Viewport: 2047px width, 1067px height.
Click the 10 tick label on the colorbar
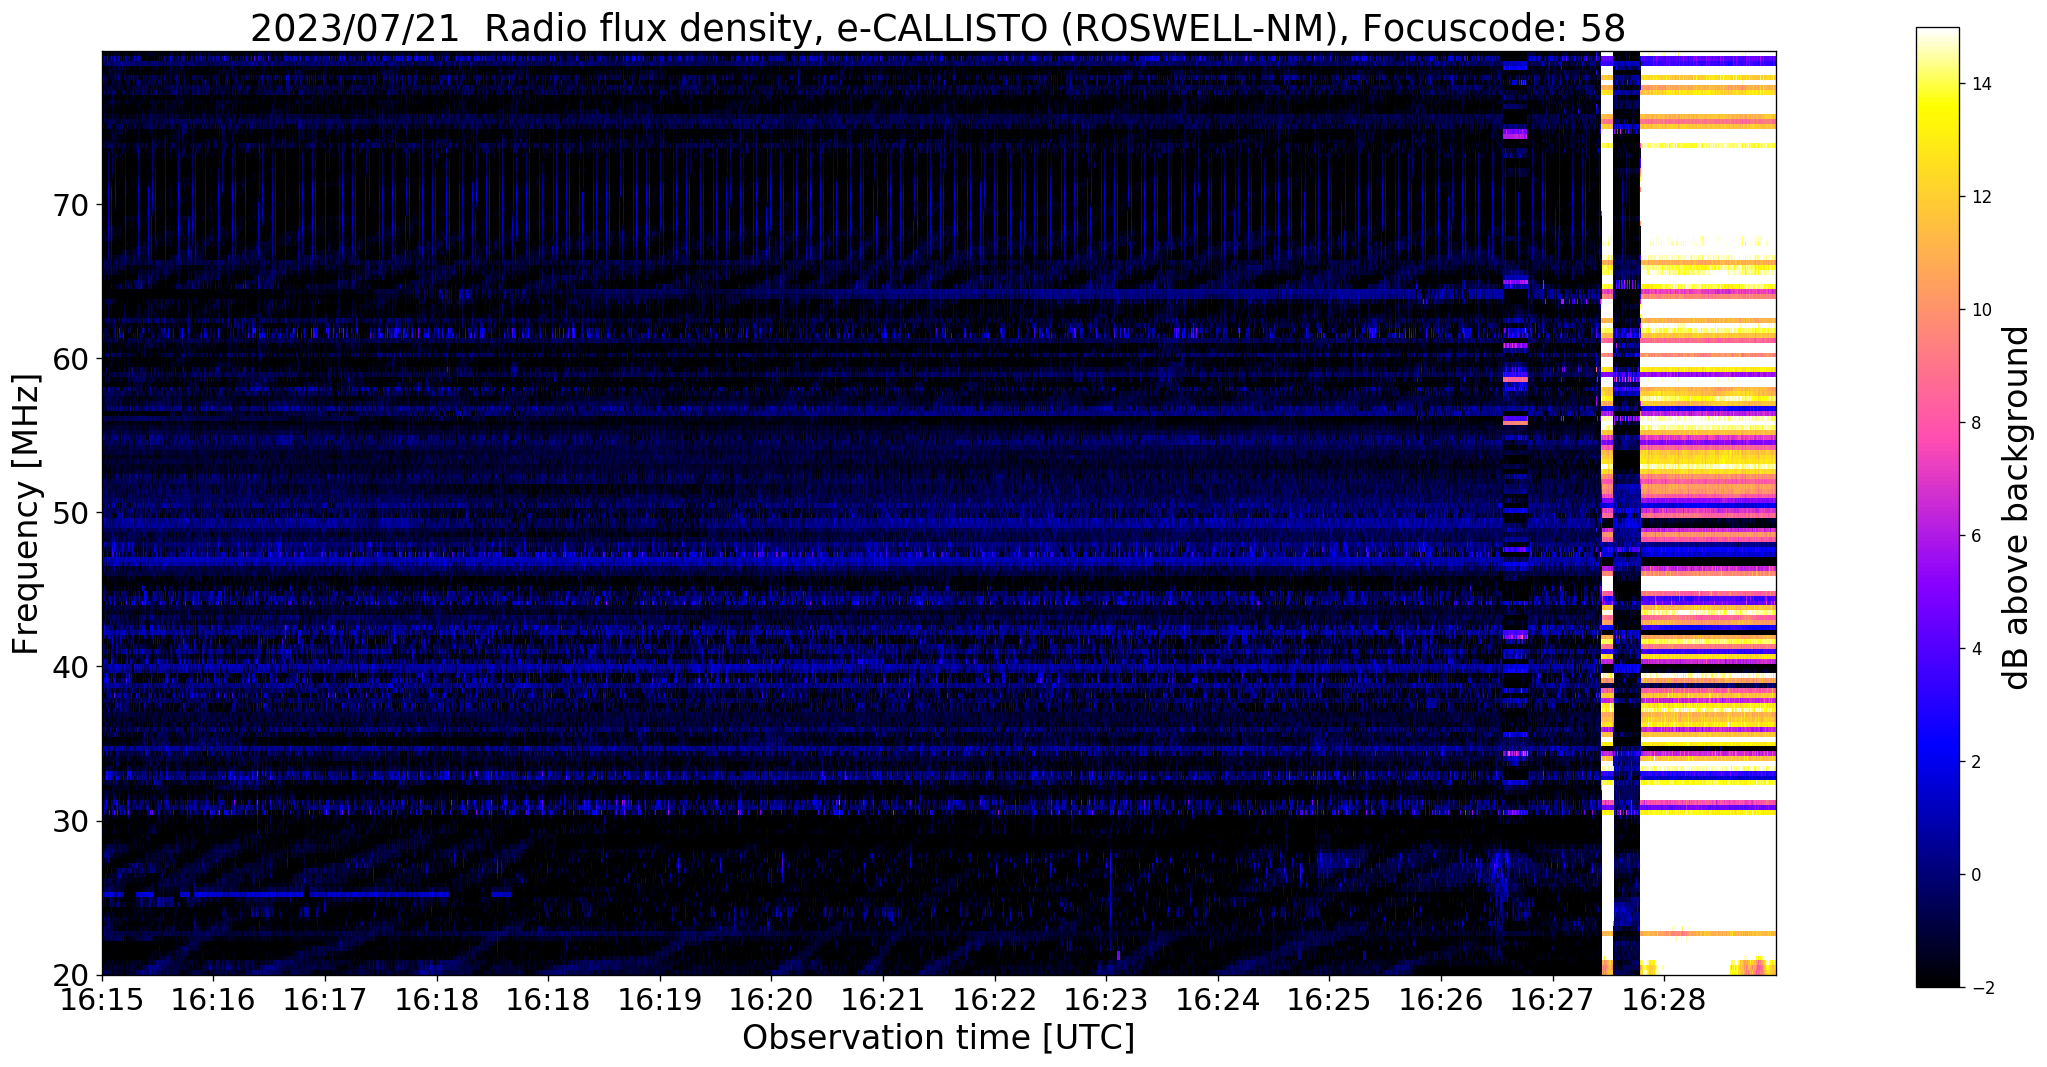(x=1980, y=310)
